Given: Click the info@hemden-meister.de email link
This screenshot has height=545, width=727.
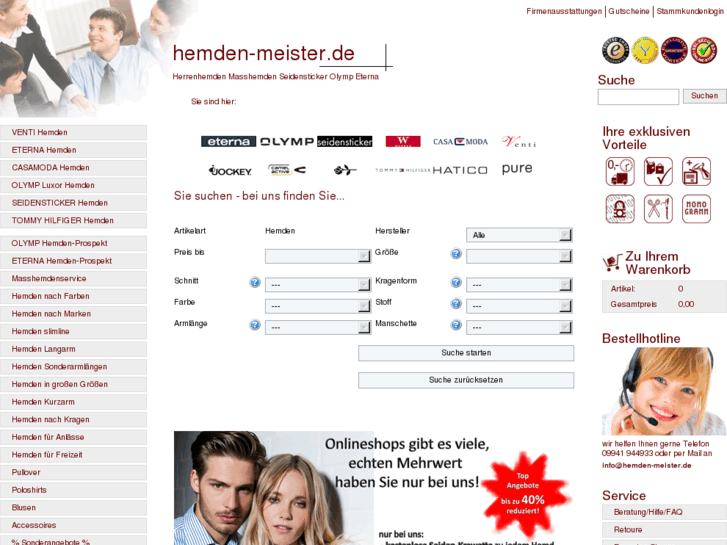Looking at the screenshot, I should click(646, 465).
